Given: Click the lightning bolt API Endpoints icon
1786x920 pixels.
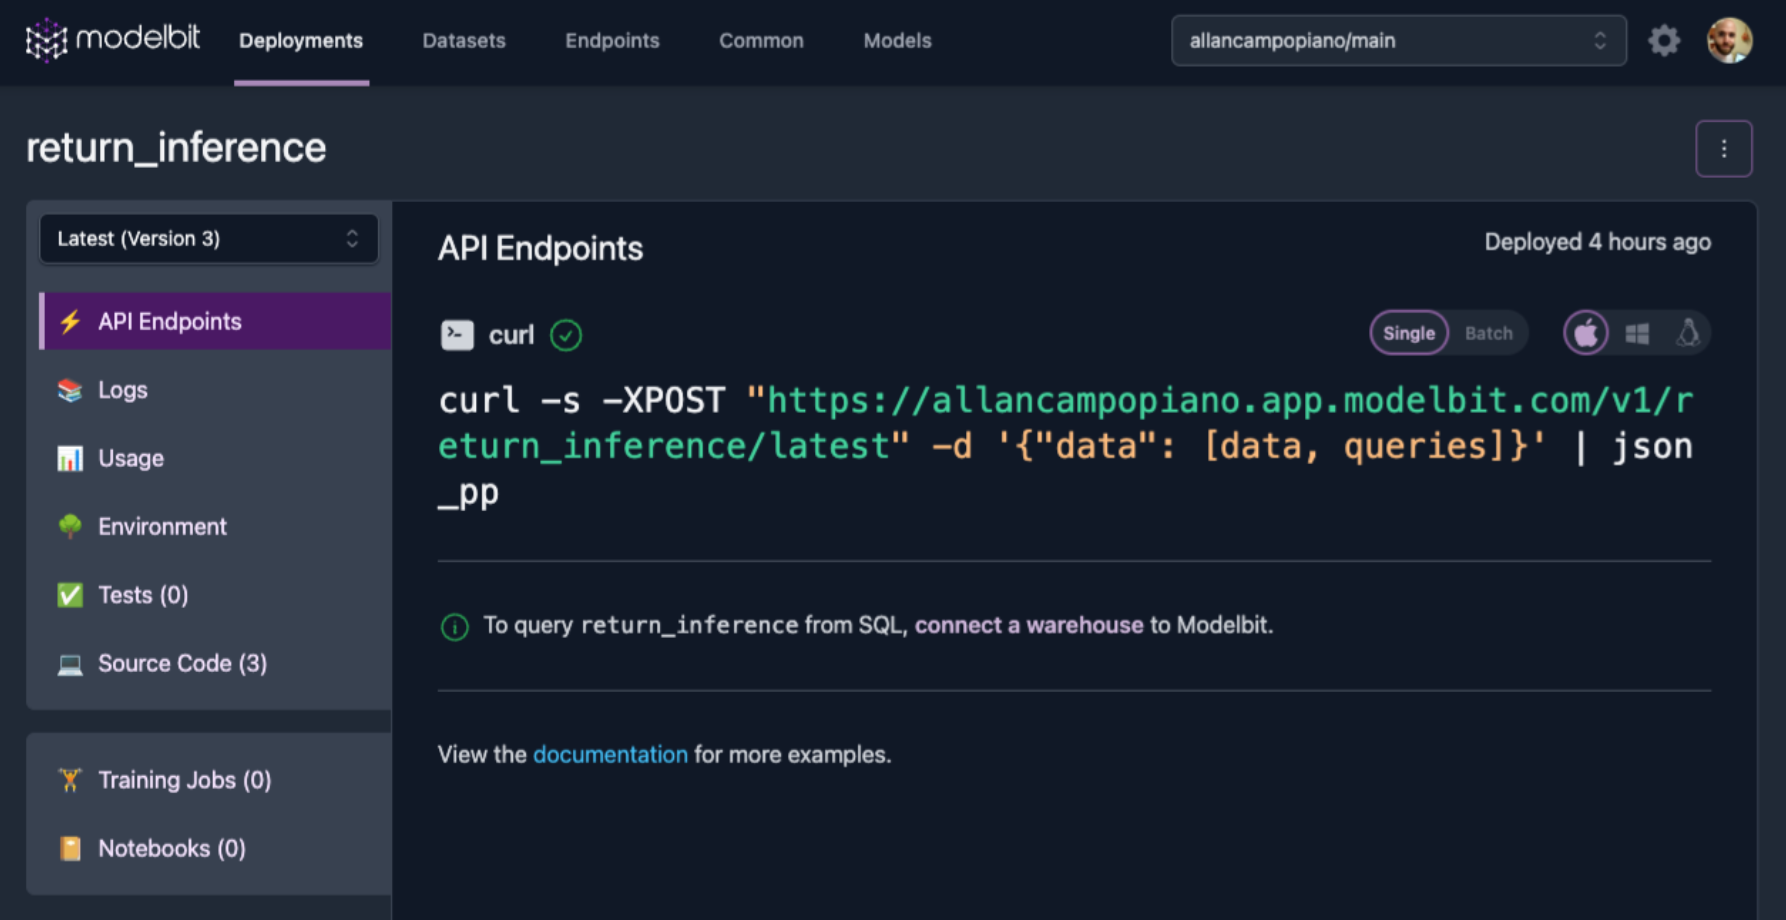Looking at the screenshot, I should coord(70,322).
